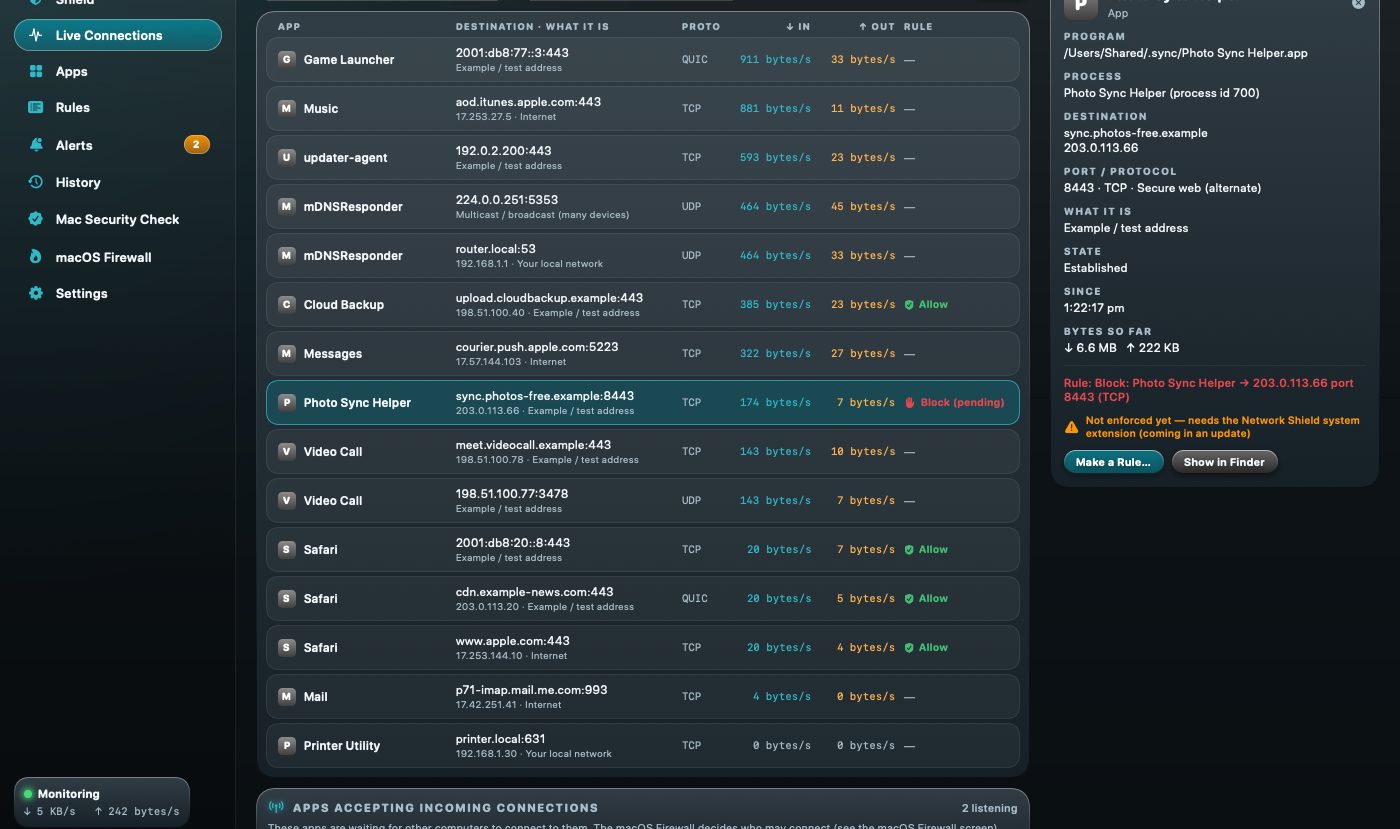The height and width of the screenshot is (829, 1400).
Task: Click the macOS Firewall shield icon
Action: coord(36,257)
